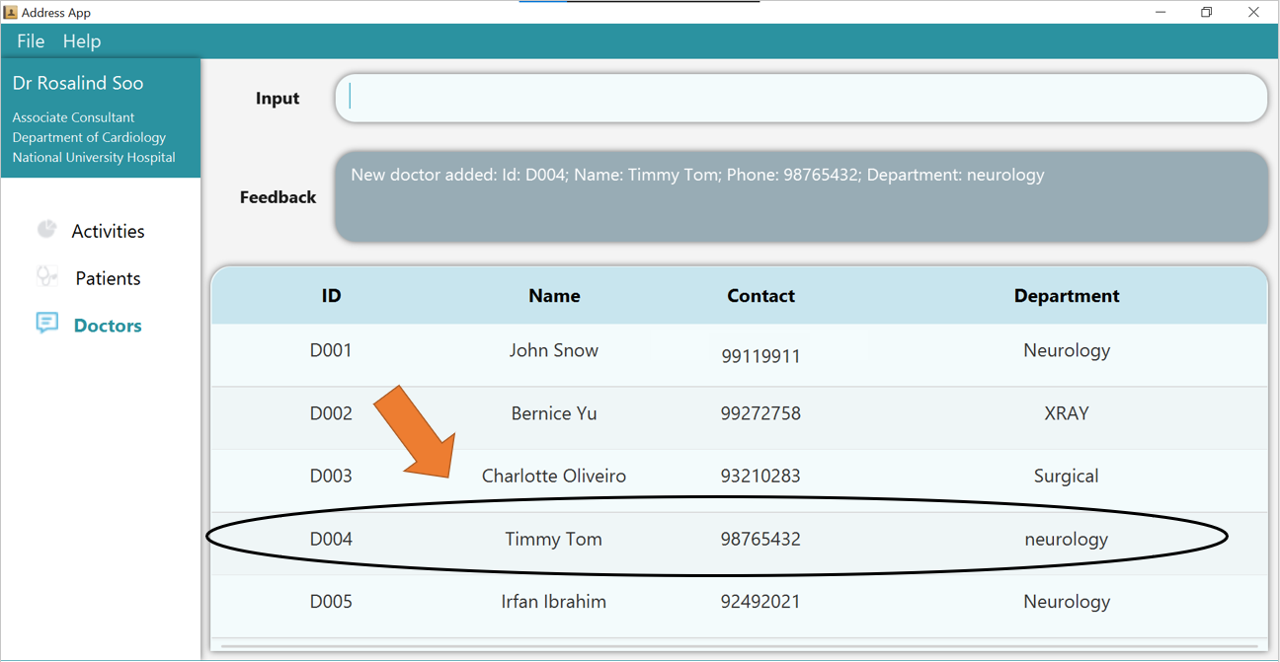1280x662 pixels.
Task: Restore down the application window
Action: [1207, 12]
